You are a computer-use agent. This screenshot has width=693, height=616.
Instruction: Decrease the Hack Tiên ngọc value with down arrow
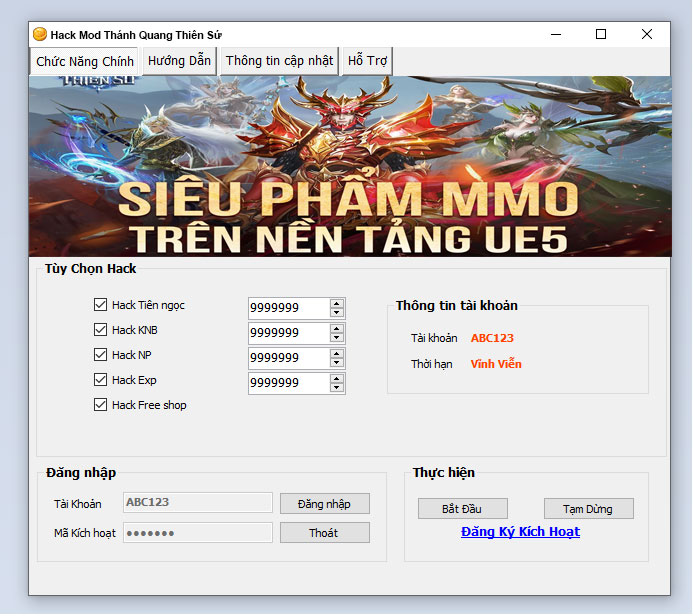(336, 312)
